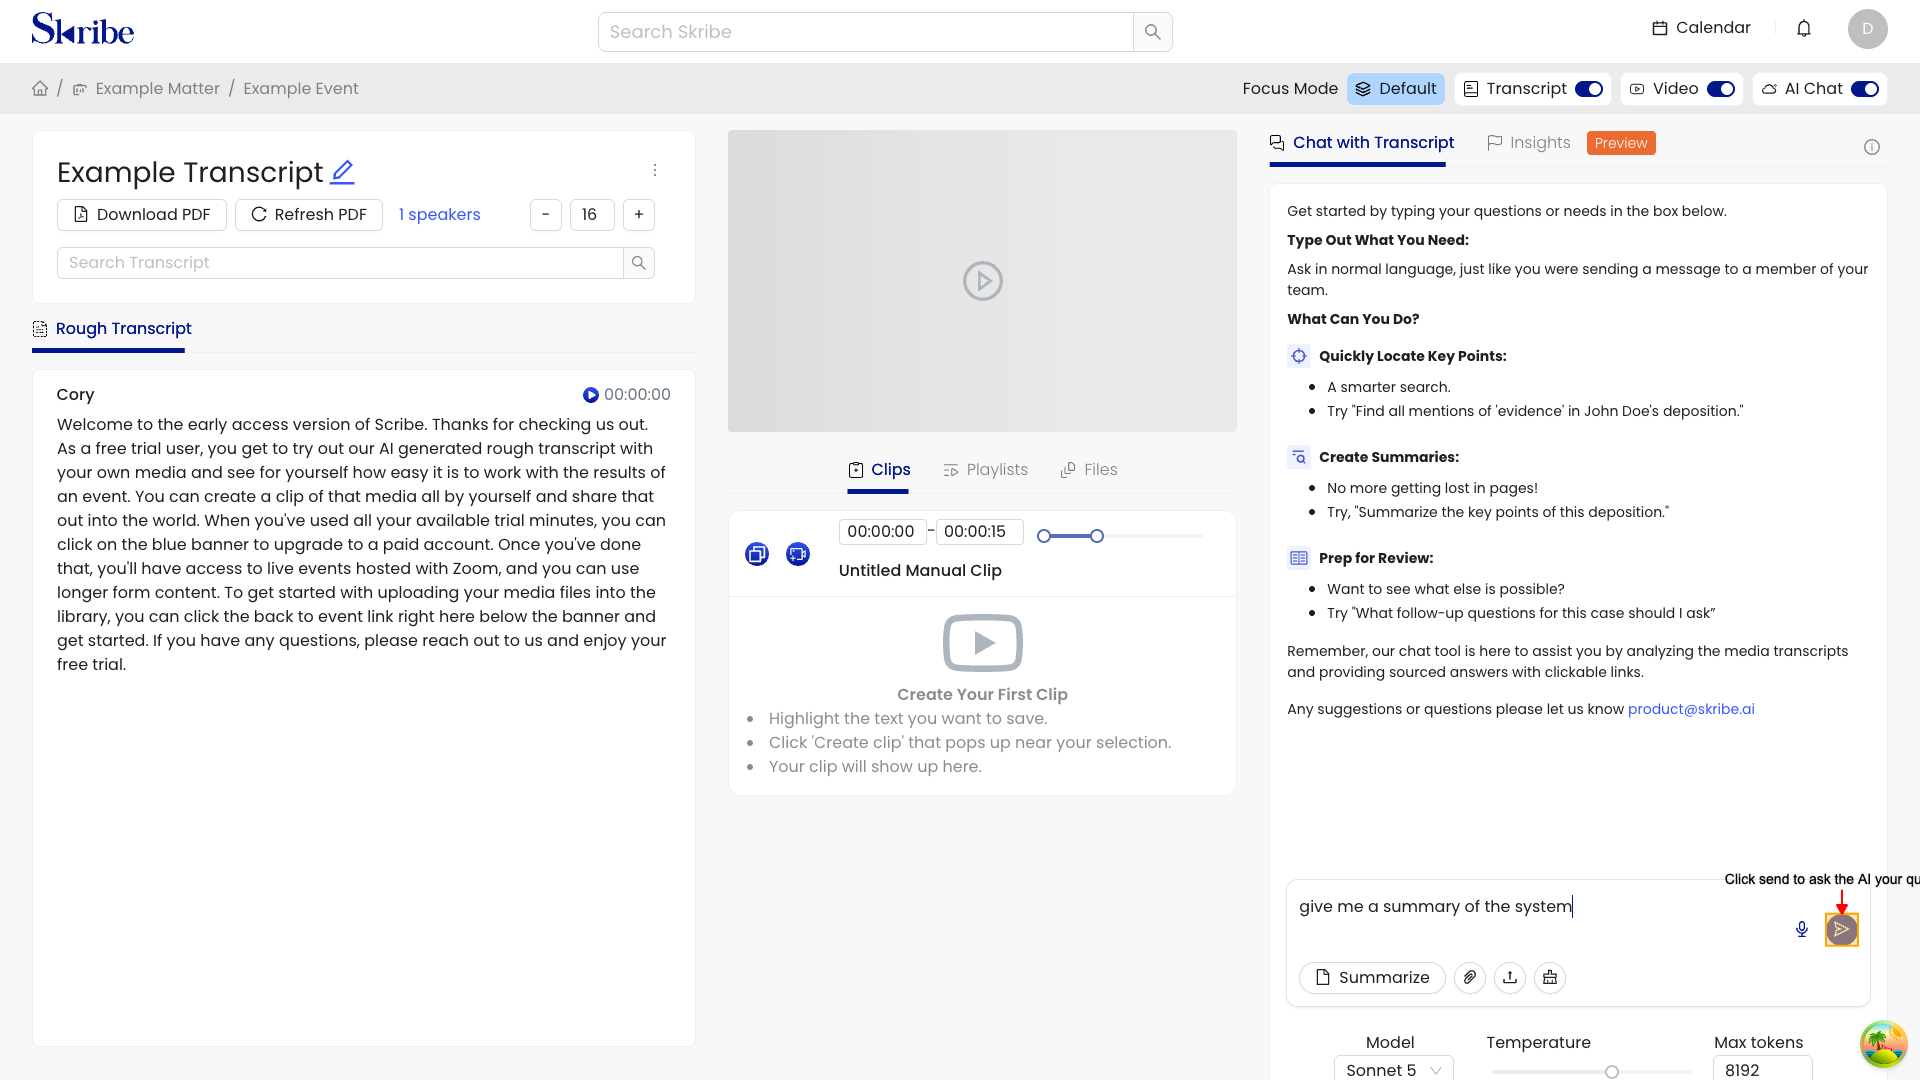Image resolution: width=1920 pixels, height=1080 pixels.
Task: Click the first blue clip copy icon
Action: pos(757,554)
